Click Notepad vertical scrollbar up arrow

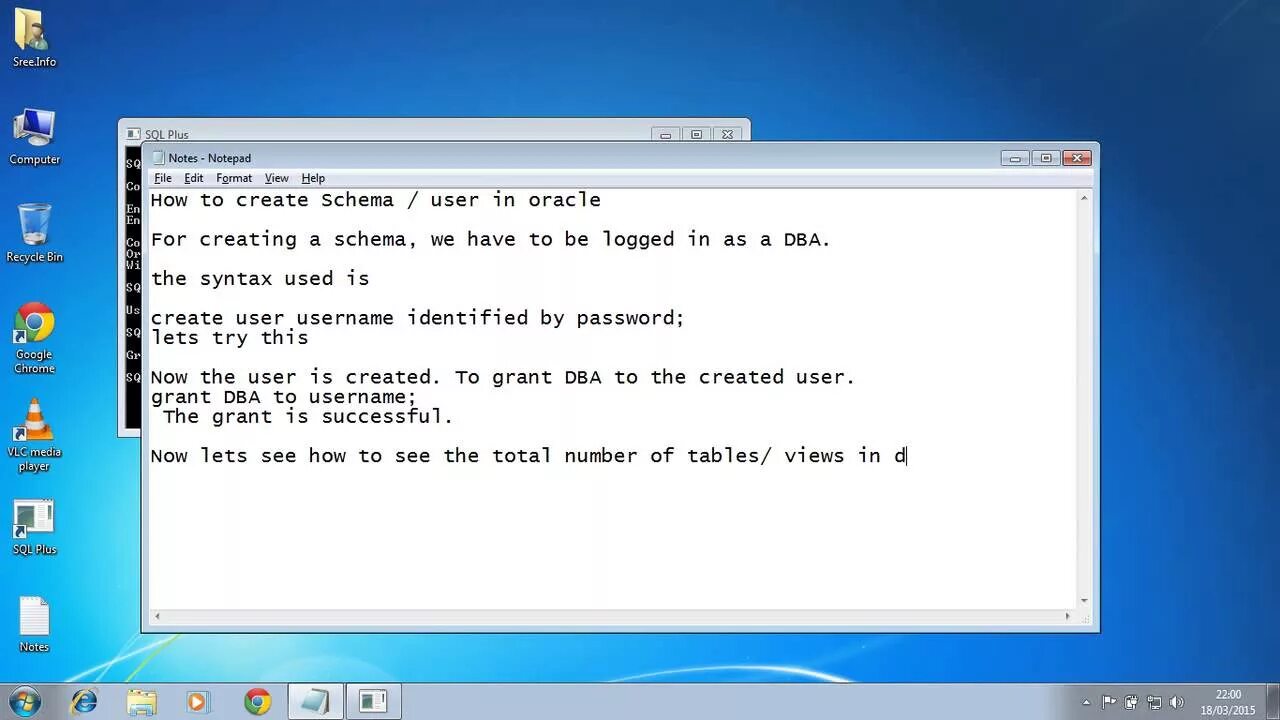pyautogui.click(x=1084, y=199)
